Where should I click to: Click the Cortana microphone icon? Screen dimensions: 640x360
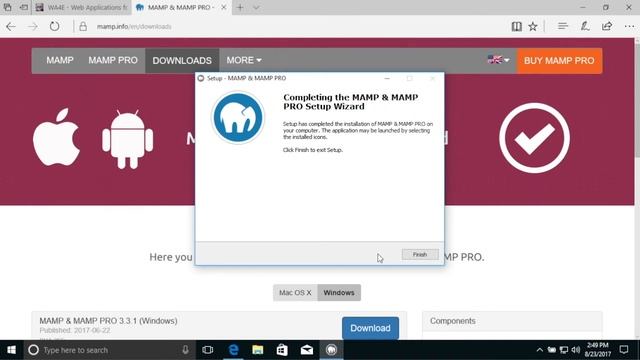coord(185,350)
